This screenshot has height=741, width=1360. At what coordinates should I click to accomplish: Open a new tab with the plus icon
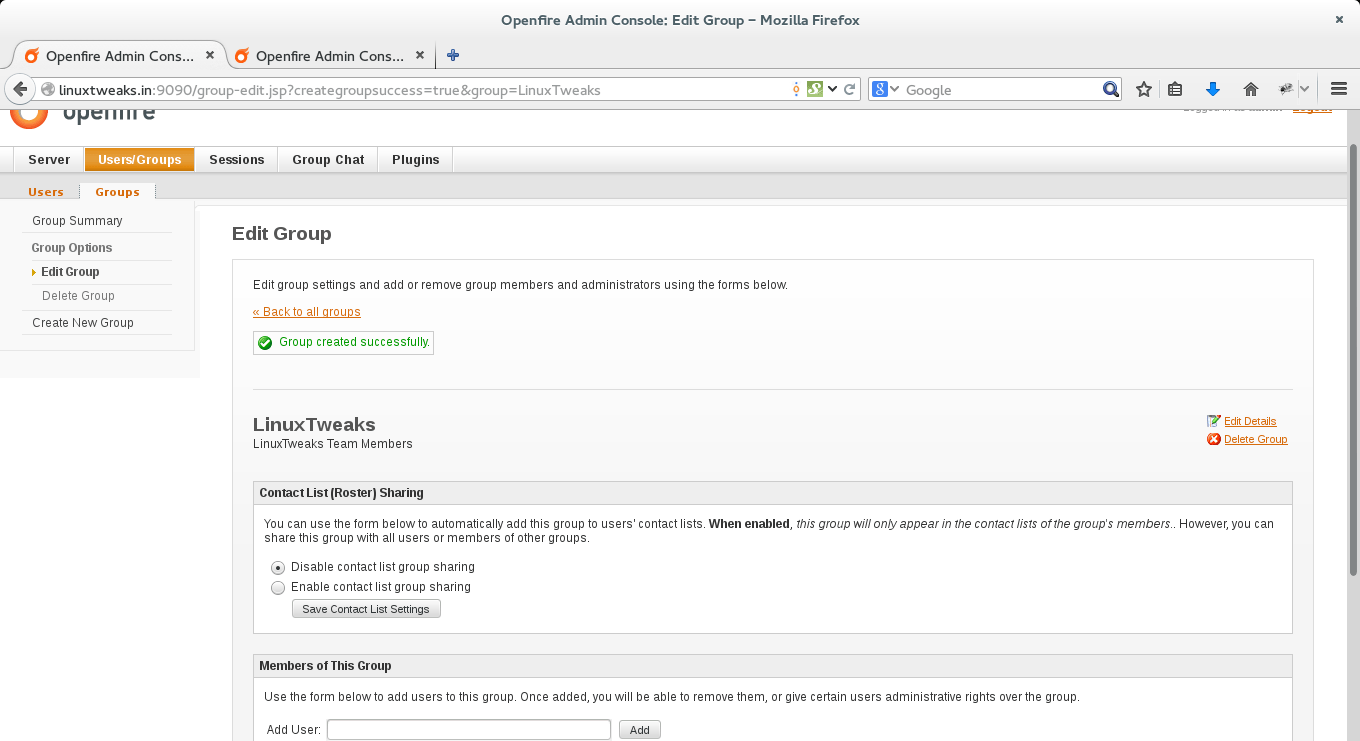coord(453,56)
